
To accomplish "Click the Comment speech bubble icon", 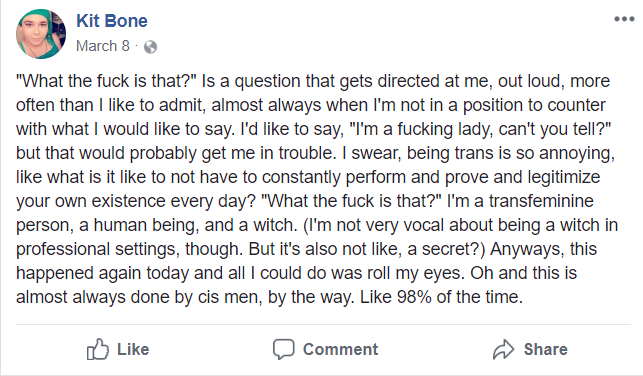I will tap(284, 349).
